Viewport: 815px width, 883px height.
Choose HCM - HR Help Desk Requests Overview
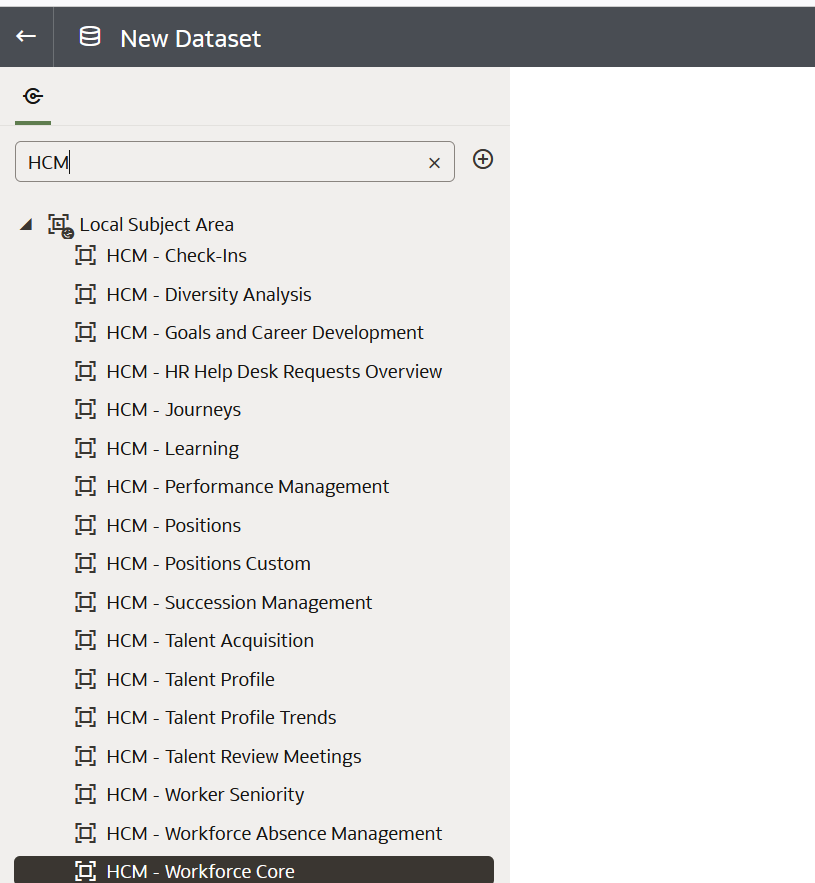point(274,372)
